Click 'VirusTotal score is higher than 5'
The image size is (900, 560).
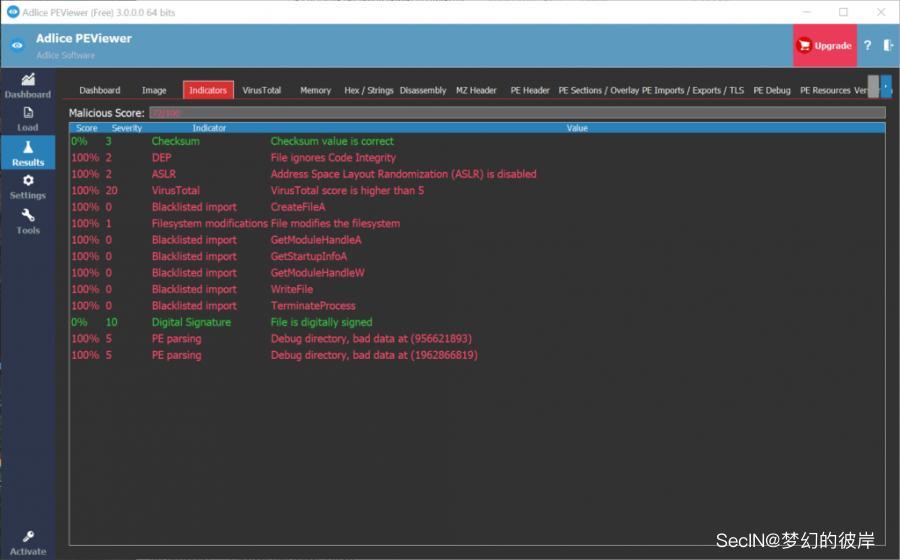347,190
